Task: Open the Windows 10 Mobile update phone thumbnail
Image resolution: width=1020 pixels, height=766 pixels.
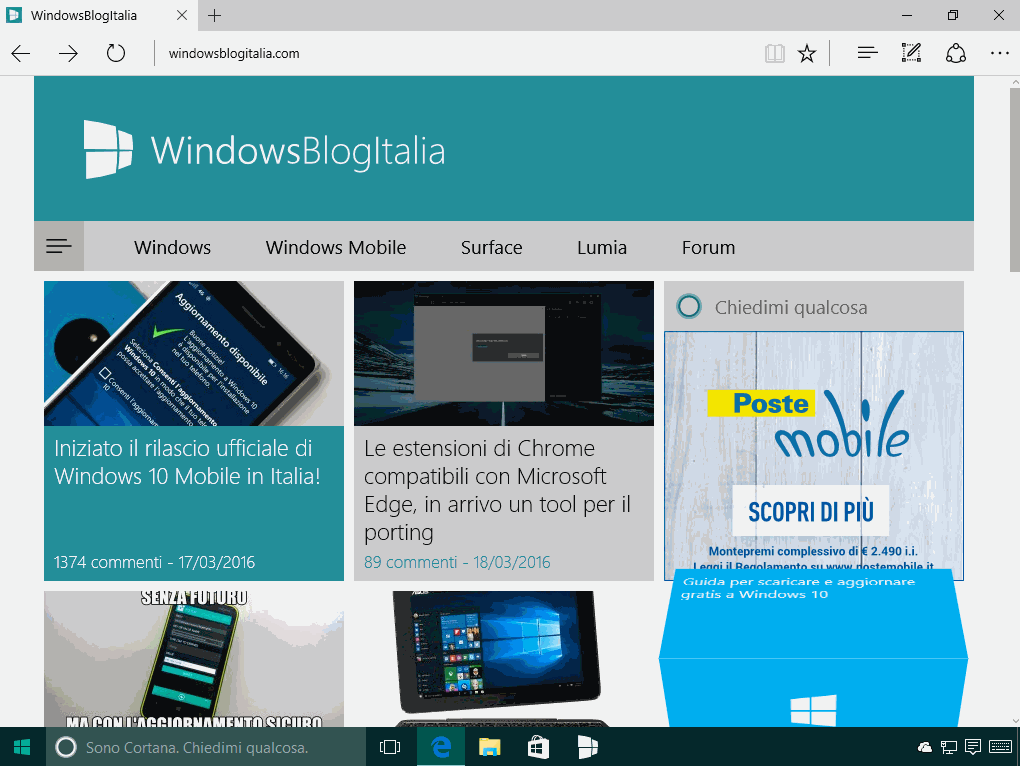Action: tap(194, 353)
